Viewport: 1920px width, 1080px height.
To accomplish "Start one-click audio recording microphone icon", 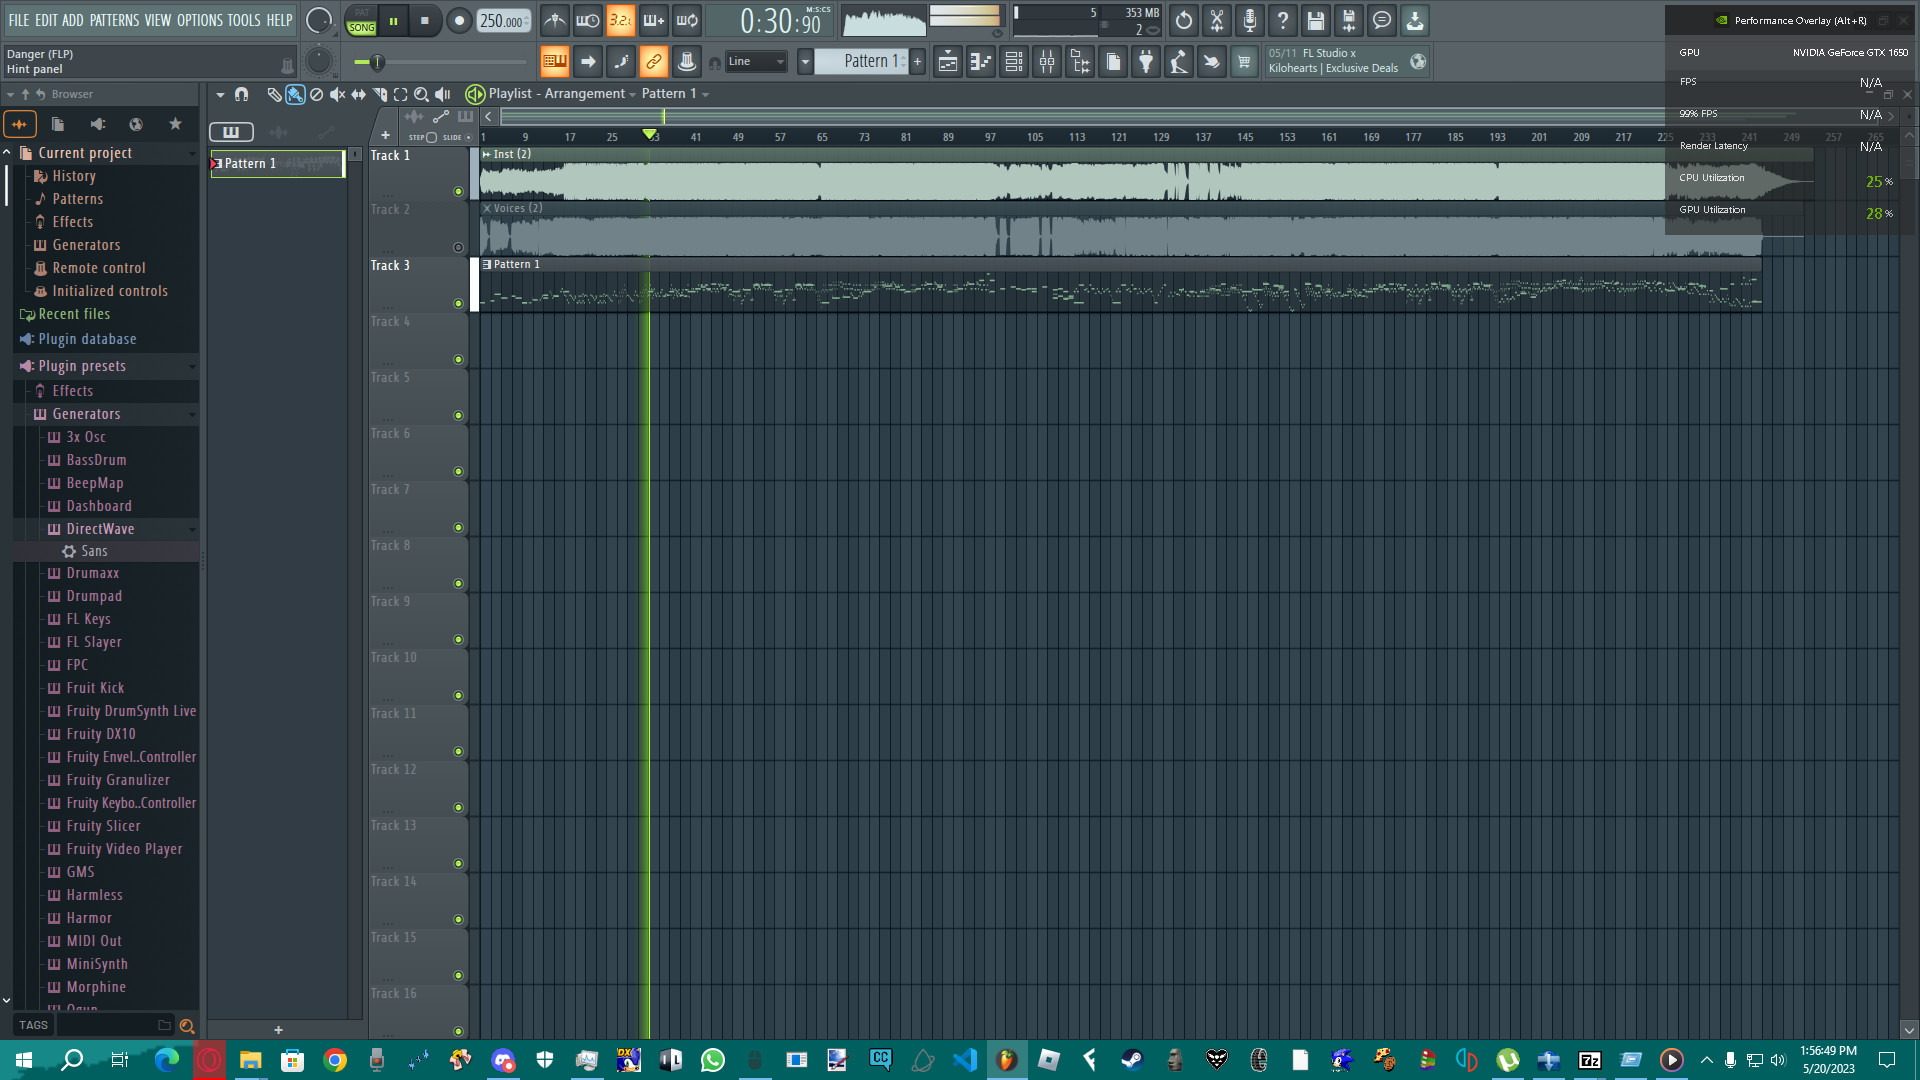I will [1250, 20].
